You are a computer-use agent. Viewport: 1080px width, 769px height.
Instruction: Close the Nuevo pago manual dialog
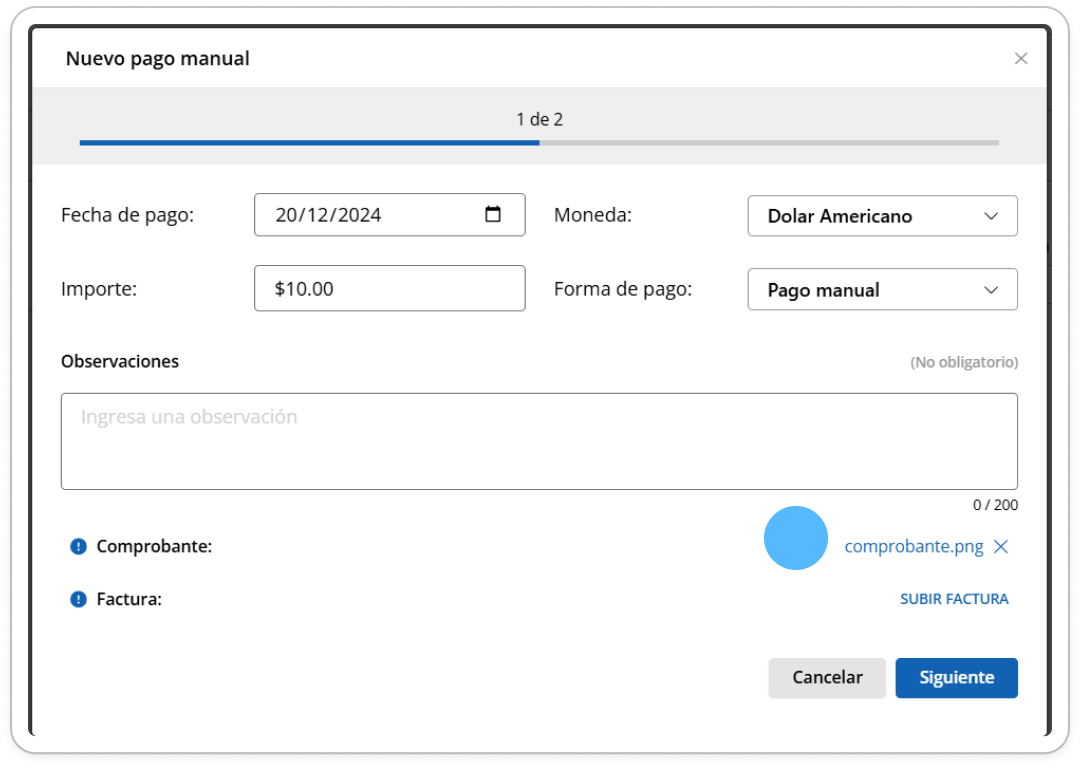click(1021, 59)
